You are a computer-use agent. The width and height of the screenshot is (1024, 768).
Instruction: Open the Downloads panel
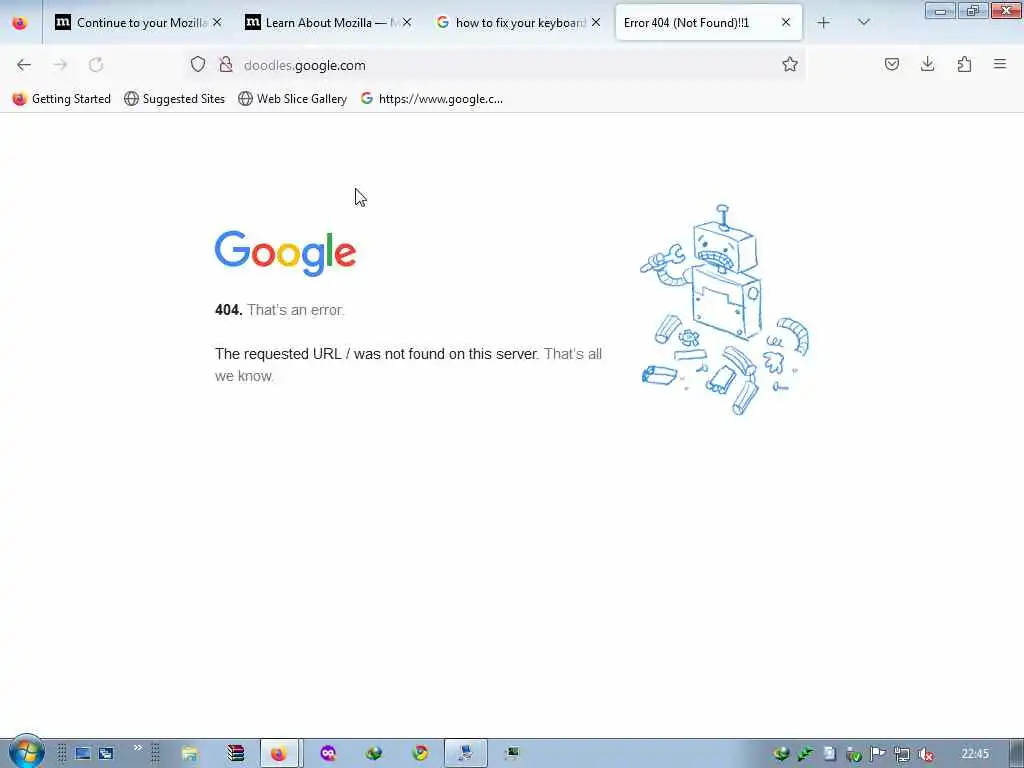pyautogui.click(x=927, y=64)
